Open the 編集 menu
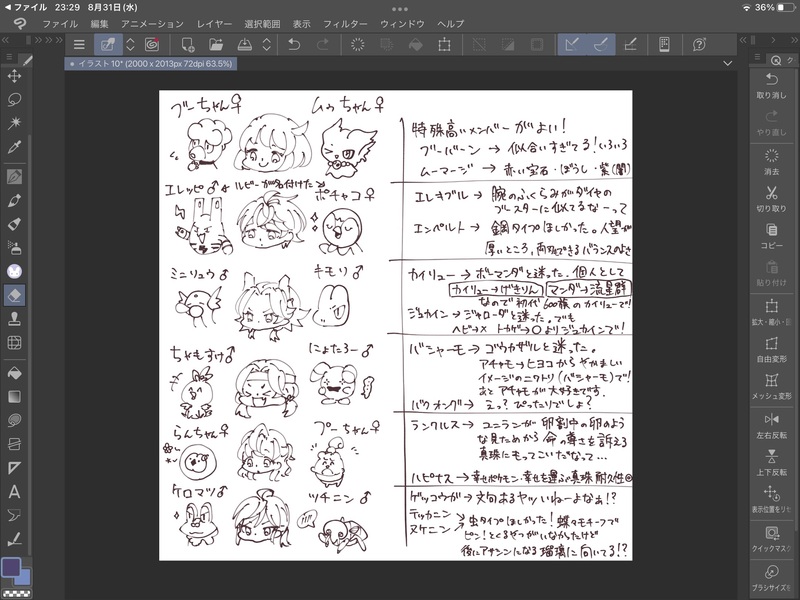Screen dimensions: 800x600 coord(99,24)
